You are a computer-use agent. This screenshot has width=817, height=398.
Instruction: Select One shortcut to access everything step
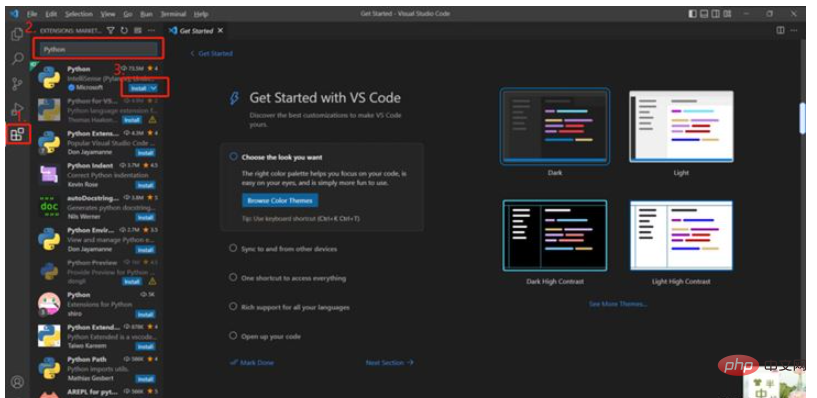(287, 278)
